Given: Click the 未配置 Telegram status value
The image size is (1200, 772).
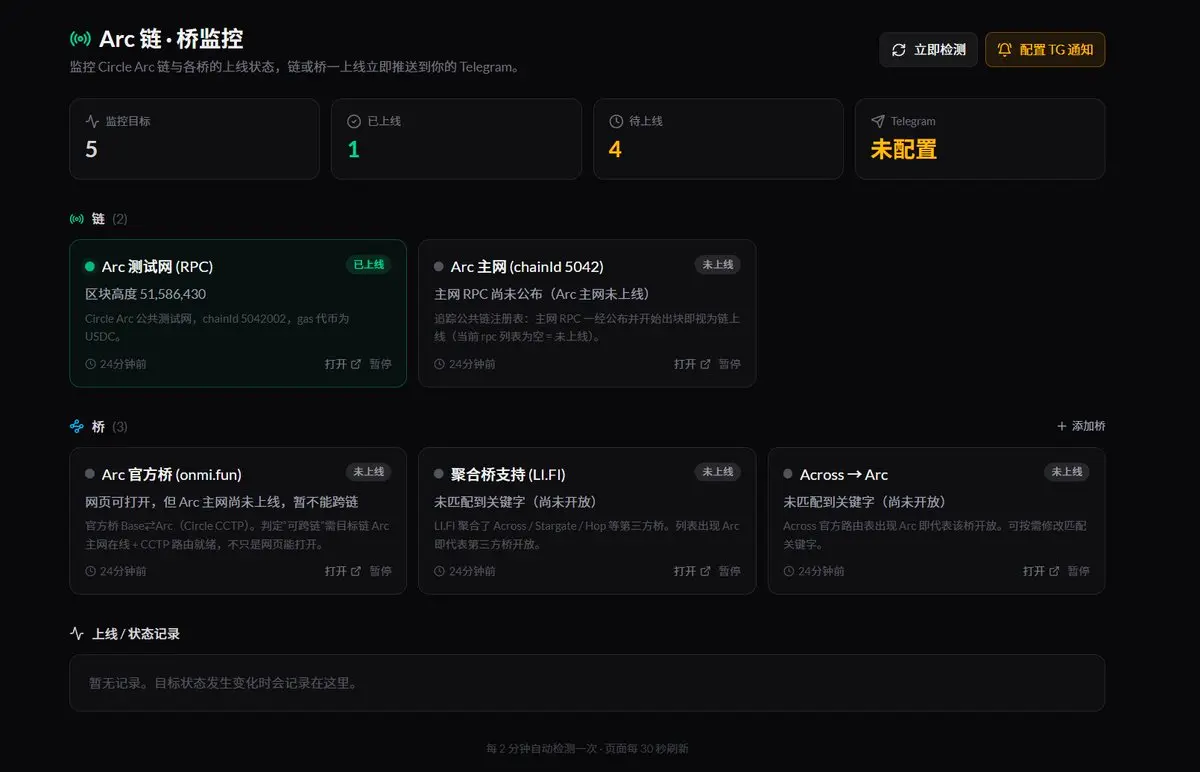Looking at the screenshot, I should tap(904, 149).
